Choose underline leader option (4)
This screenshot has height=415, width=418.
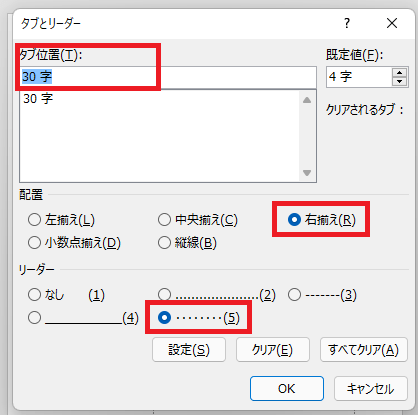[x=83, y=318]
